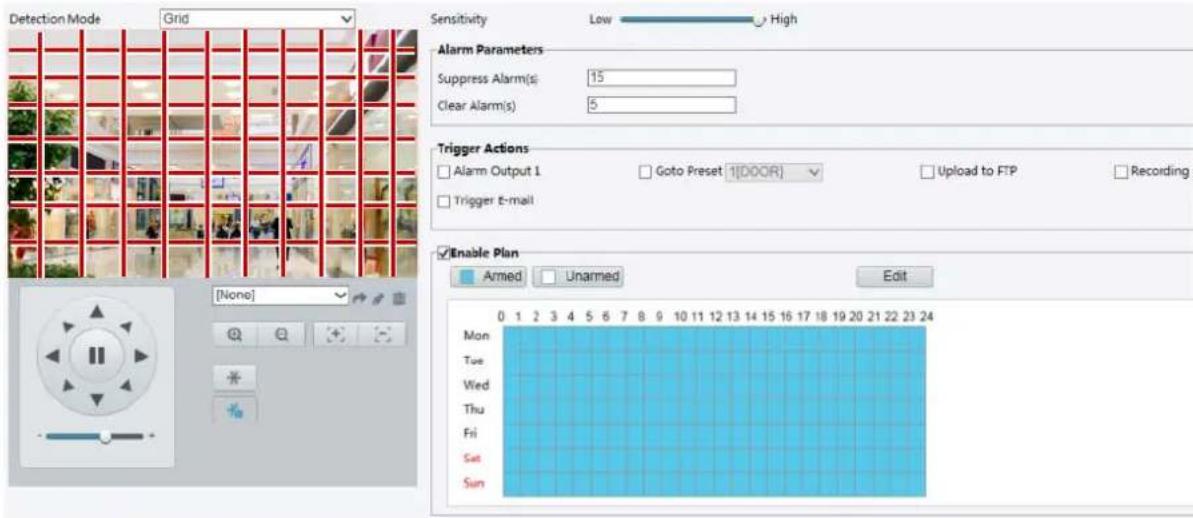Click the Clear Alarm(s) input field
Image resolution: width=1193 pixels, height=518 pixels.
[x=661, y=105]
